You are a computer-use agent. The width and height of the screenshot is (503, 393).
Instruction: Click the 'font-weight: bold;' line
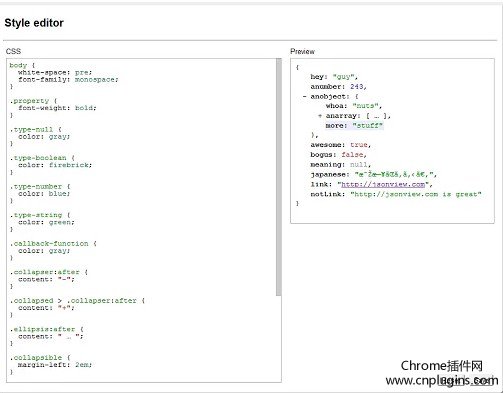click(x=57, y=108)
